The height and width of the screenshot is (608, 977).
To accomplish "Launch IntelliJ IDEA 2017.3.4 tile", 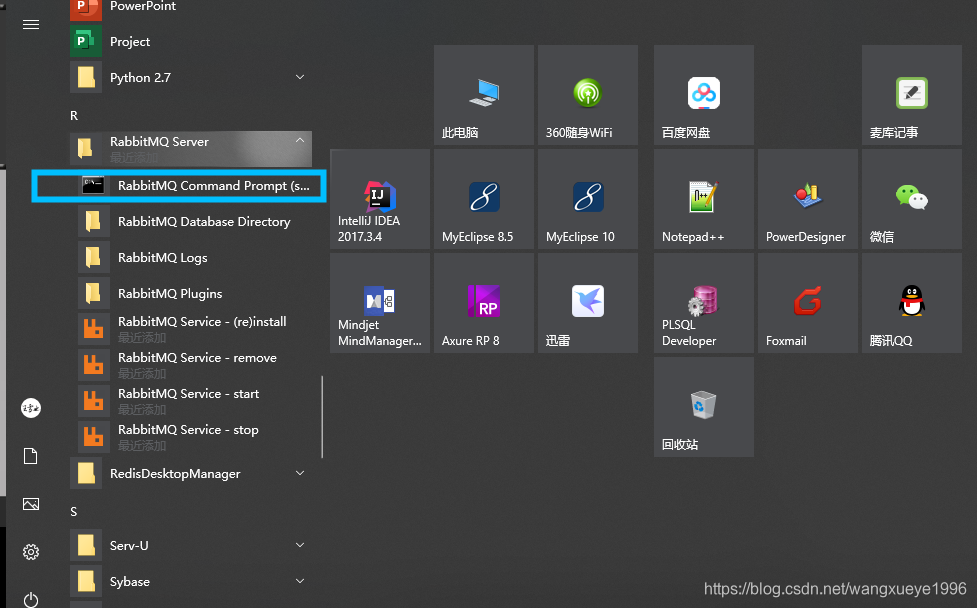I will (x=379, y=199).
